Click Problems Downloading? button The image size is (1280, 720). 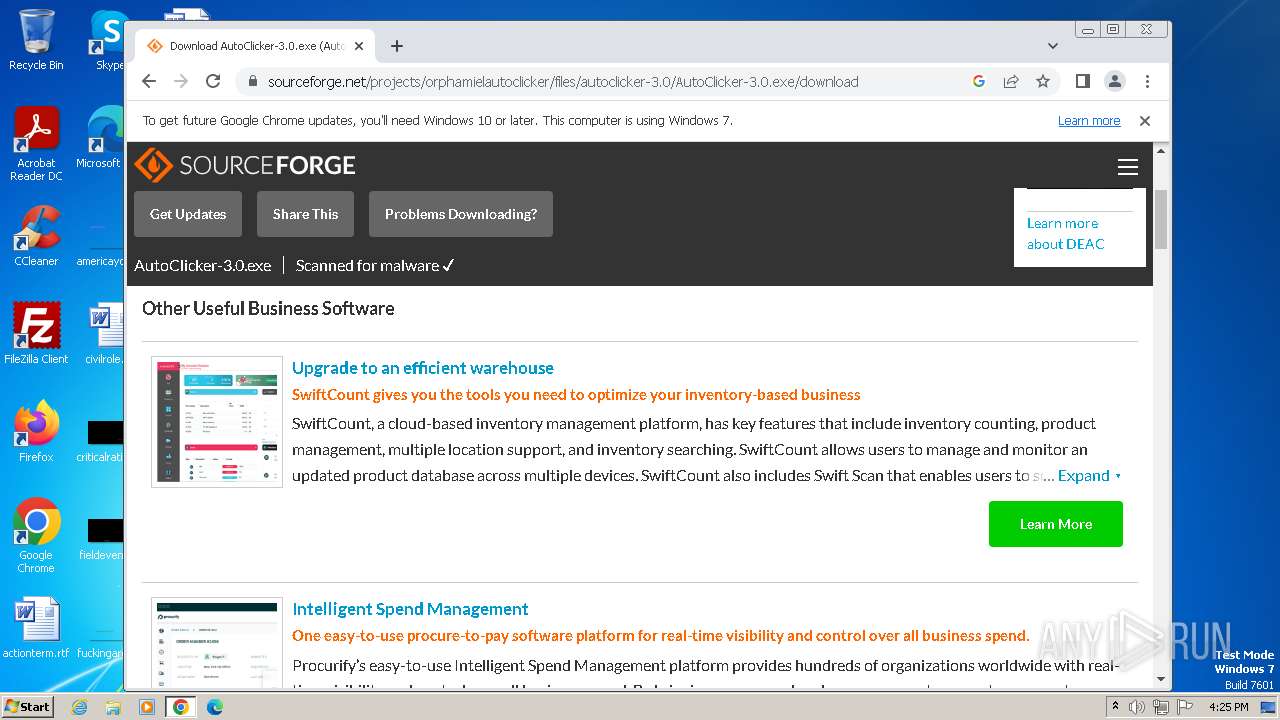(461, 214)
